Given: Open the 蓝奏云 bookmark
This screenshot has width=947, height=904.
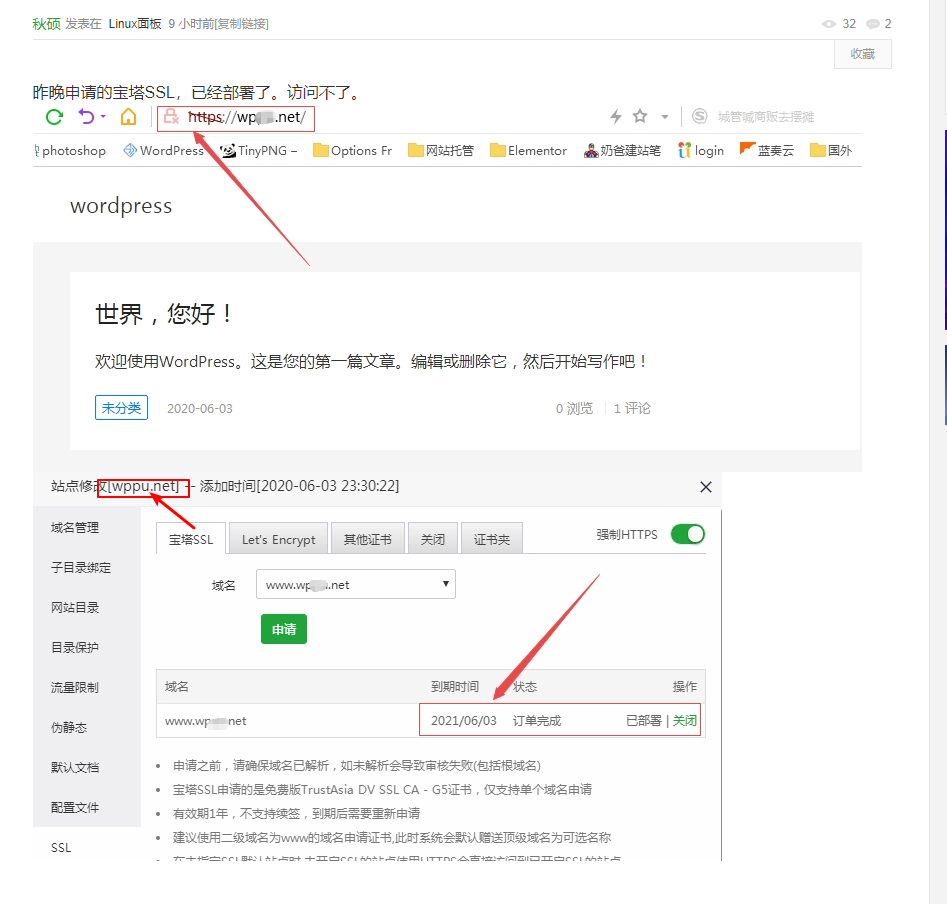Looking at the screenshot, I should pos(767,150).
